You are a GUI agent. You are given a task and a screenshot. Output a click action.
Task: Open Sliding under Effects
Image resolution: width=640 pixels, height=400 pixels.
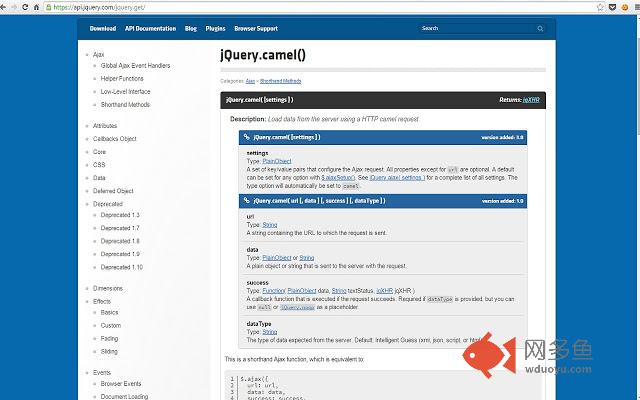click(x=109, y=352)
